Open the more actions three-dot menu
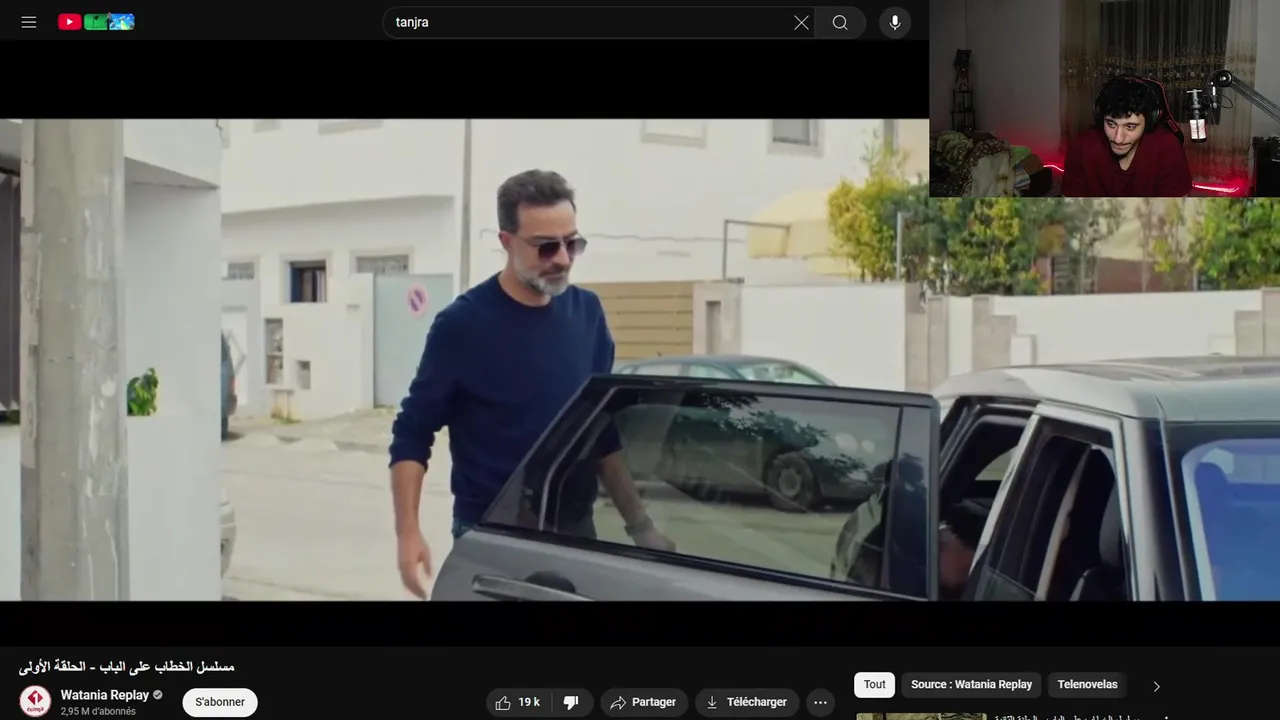This screenshot has height=720, width=1280. pyautogui.click(x=821, y=702)
